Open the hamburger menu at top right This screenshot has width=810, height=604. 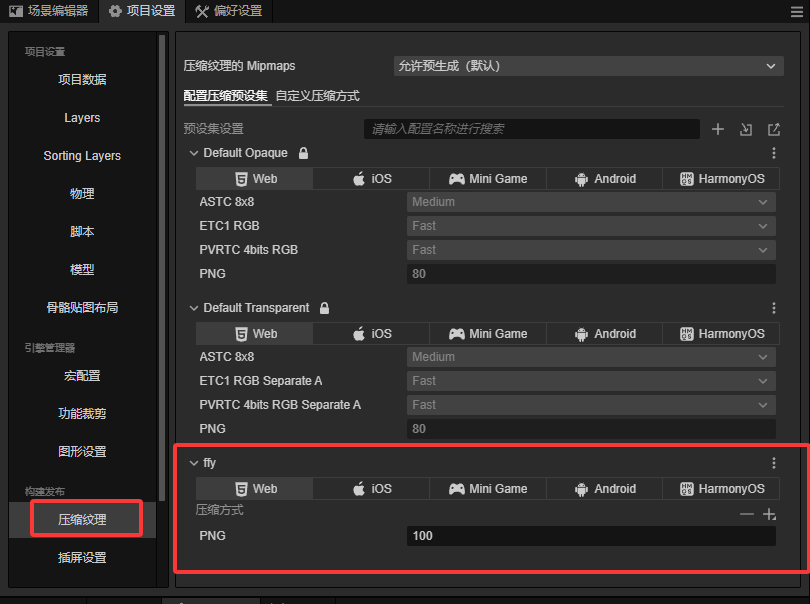coord(797,11)
